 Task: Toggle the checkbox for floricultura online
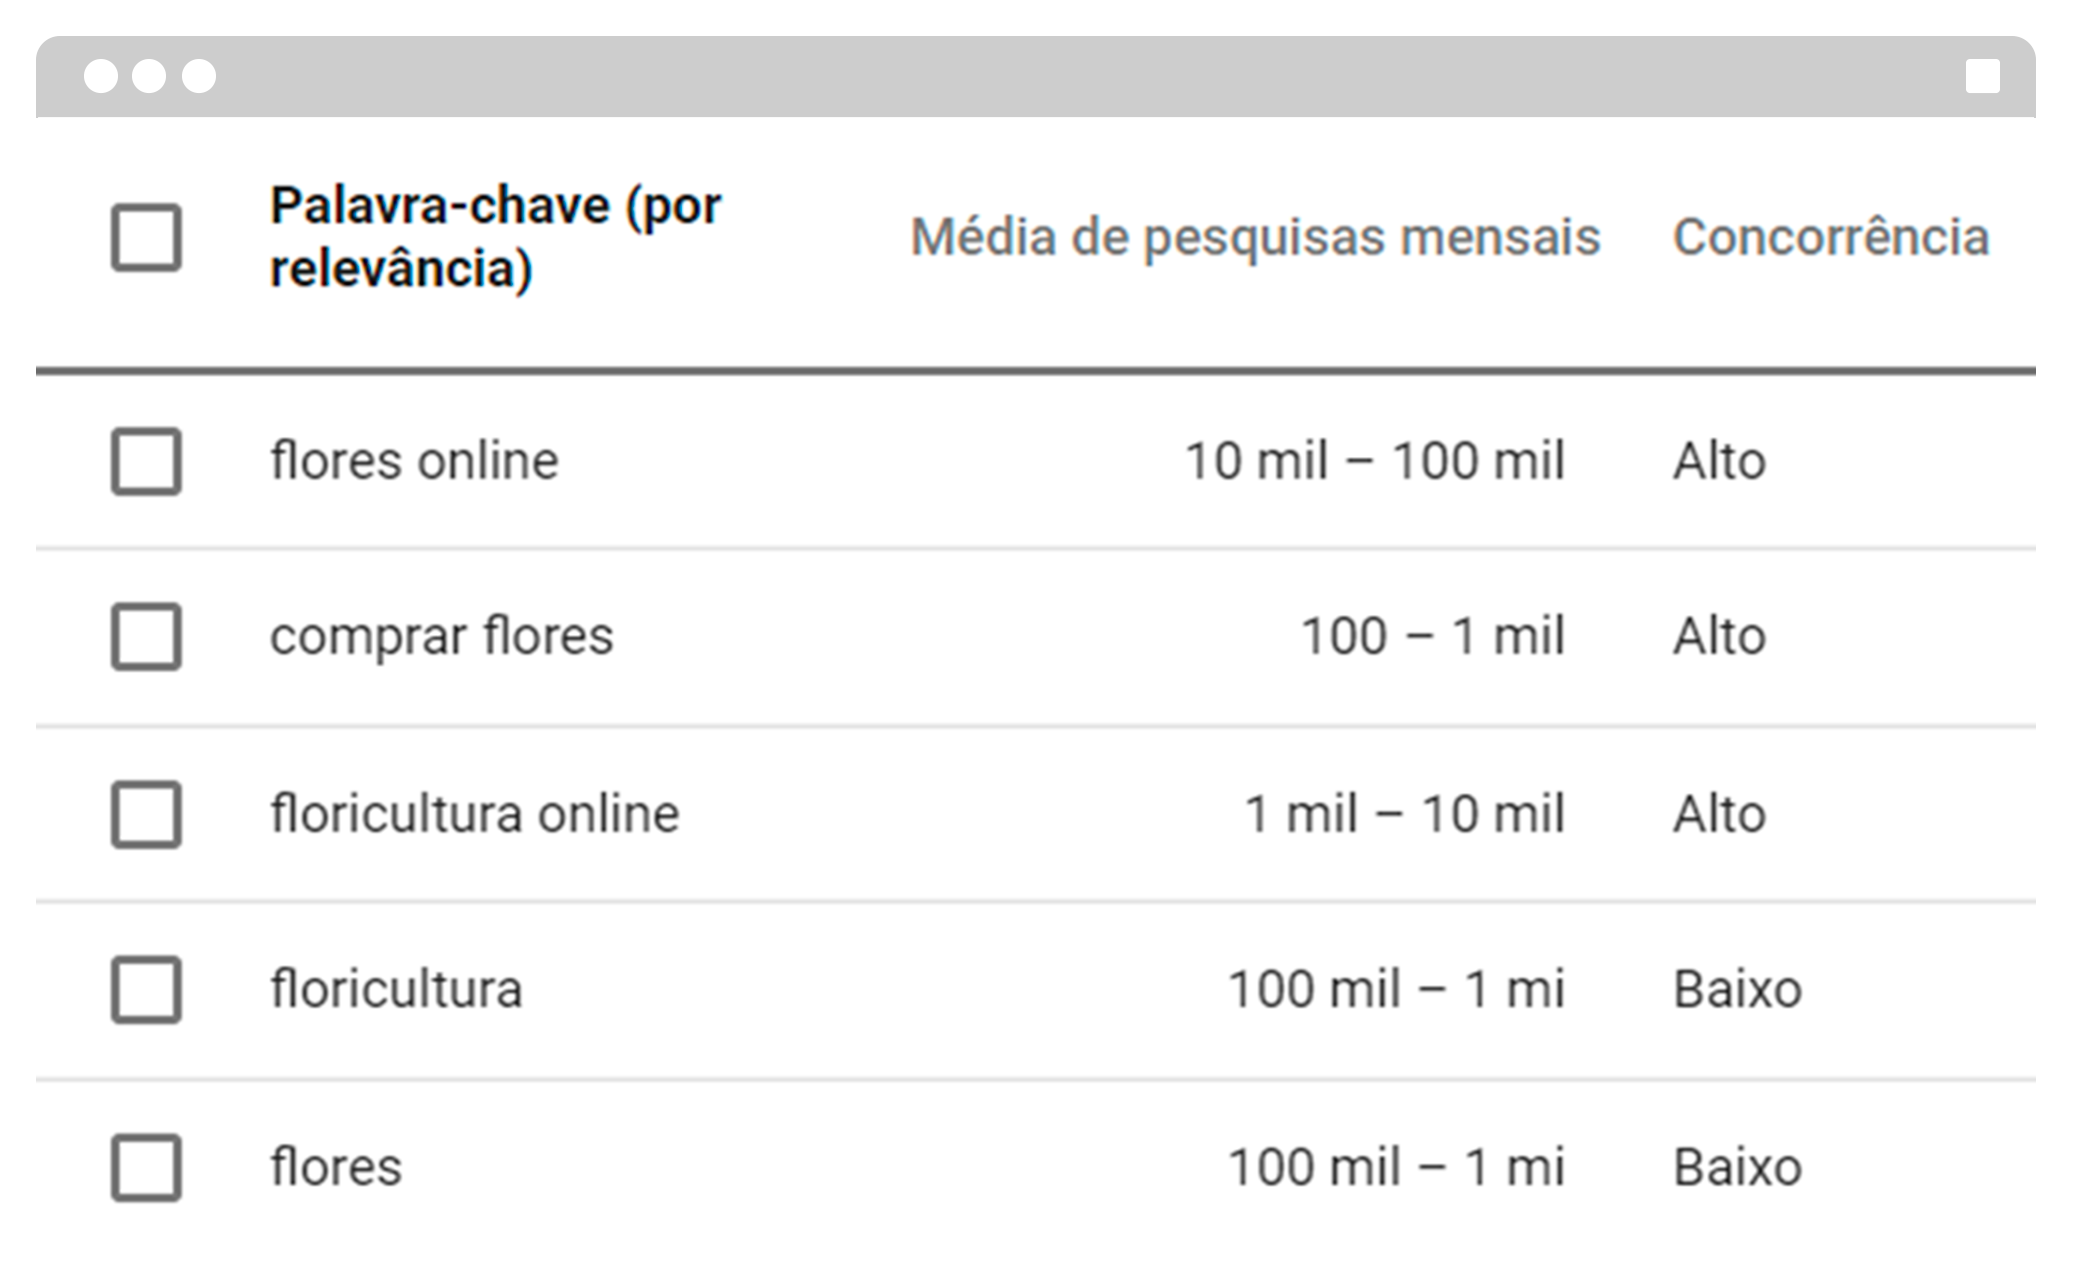[x=146, y=814]
